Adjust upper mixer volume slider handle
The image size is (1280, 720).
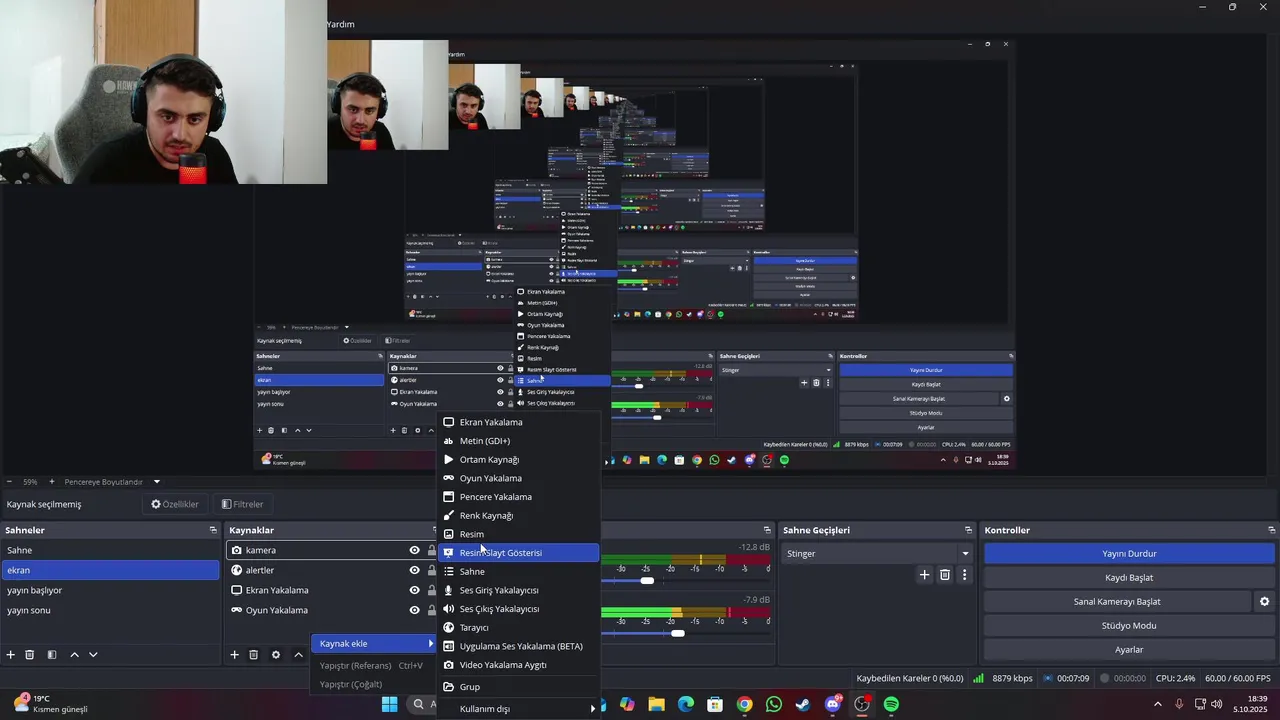(647, 581)
